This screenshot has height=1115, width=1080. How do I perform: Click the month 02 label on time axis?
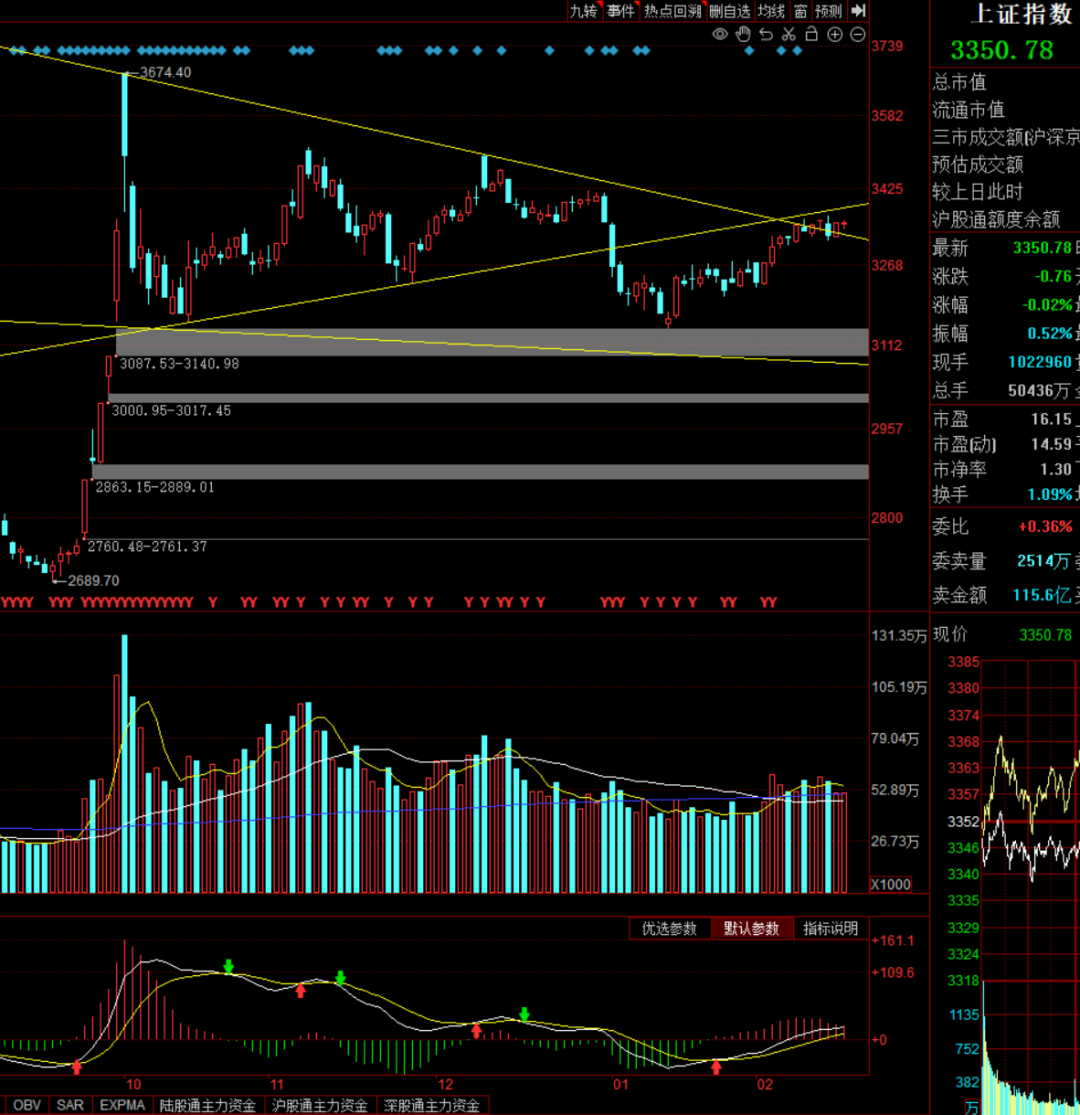click(x=764, y=1084)
